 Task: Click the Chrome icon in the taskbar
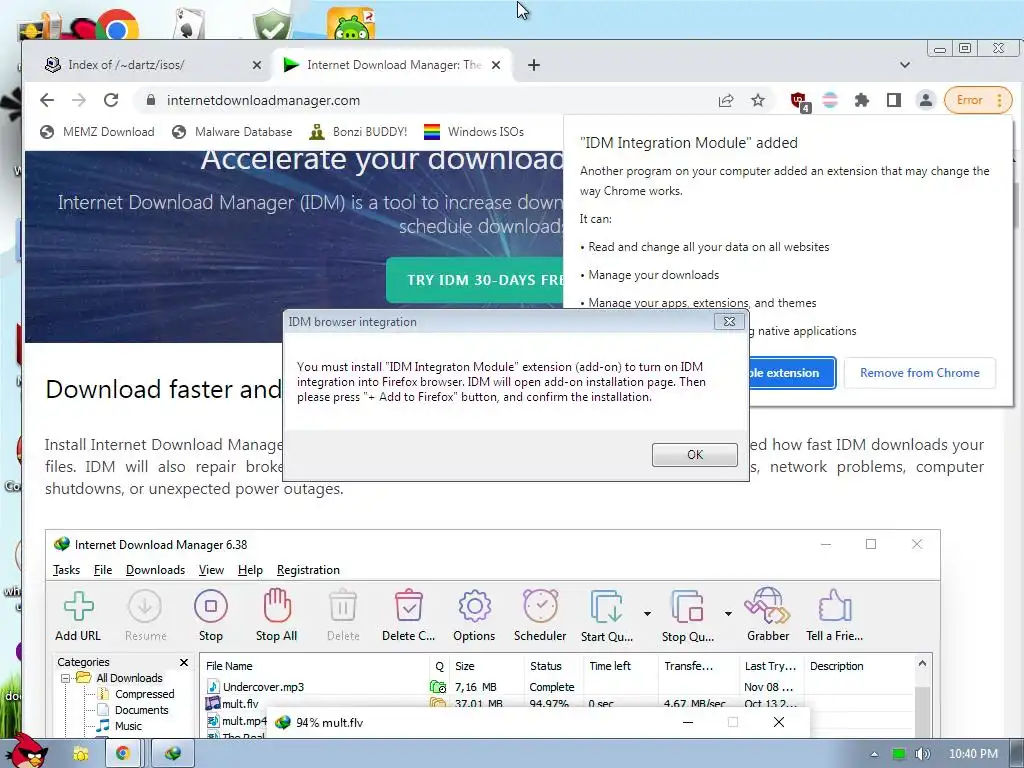pyautogui.click(x=123, y=753)
